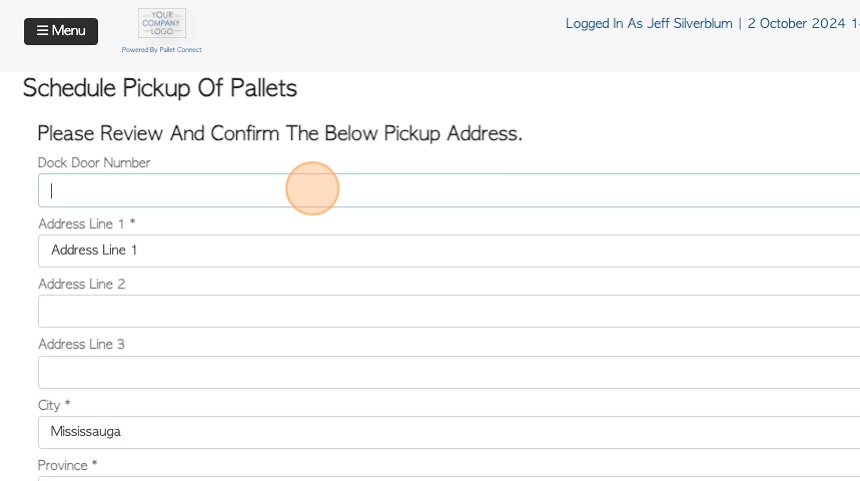Click the Address Line 3 label
This screenshot has height=481, width=860.
point(82,344)
